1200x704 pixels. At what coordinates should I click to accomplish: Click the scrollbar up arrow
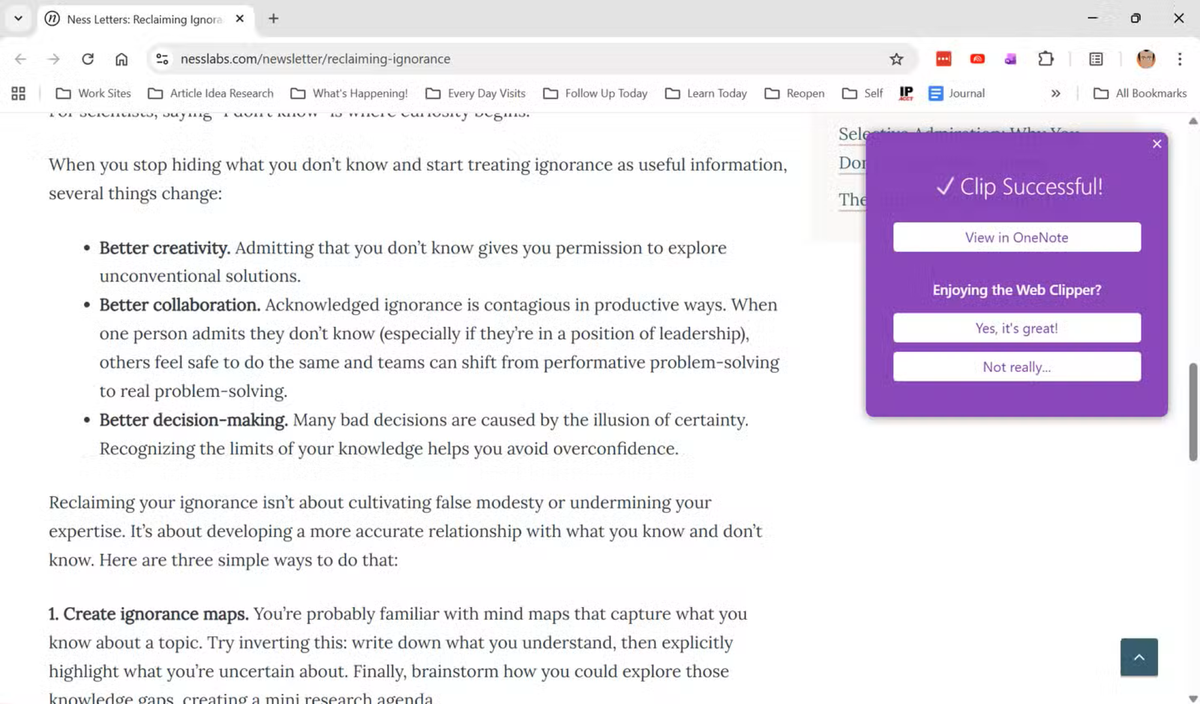(1192, 121)
